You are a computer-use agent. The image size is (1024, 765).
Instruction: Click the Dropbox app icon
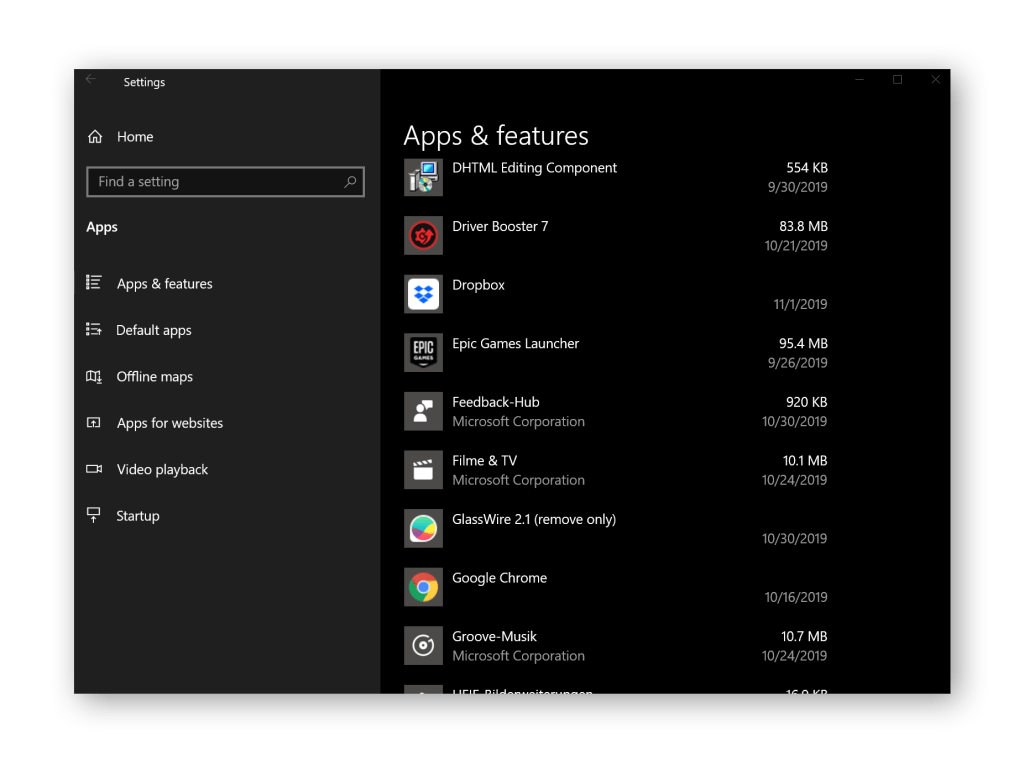(423, 294)
